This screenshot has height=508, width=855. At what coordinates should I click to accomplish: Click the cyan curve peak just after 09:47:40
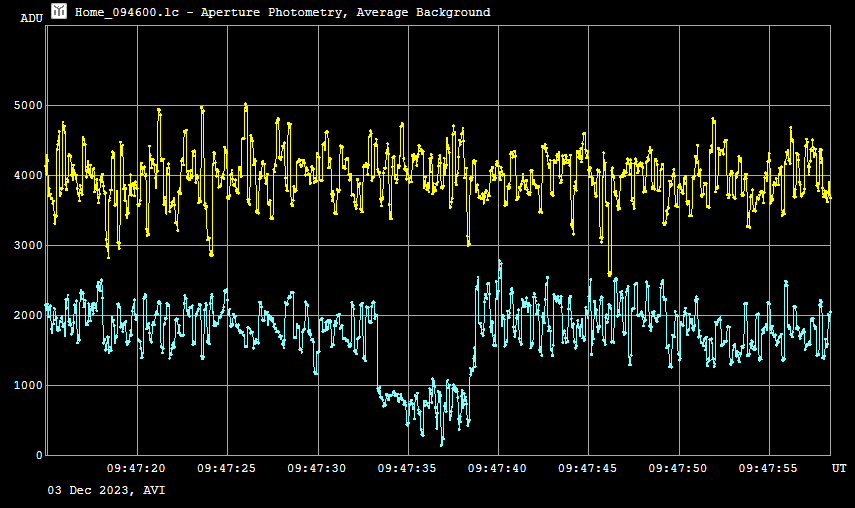point(500,262)
